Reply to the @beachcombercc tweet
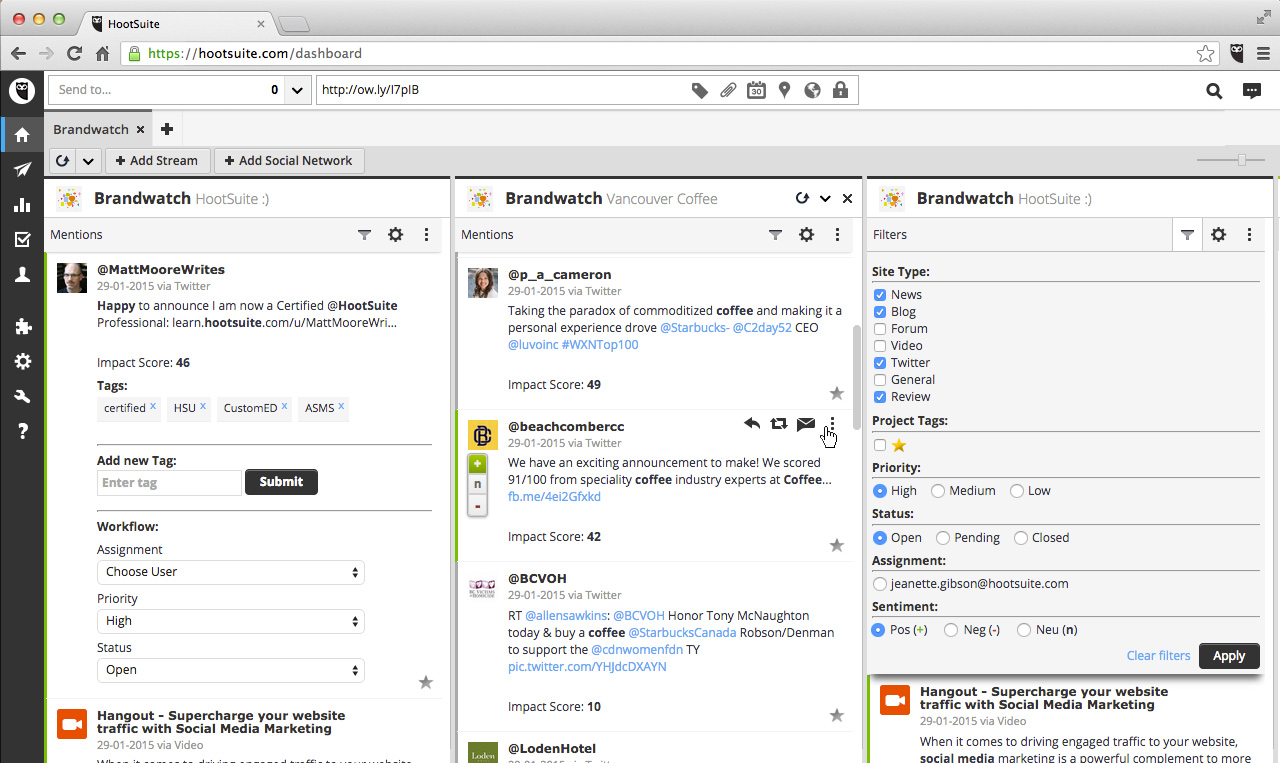 pos(752,424)
